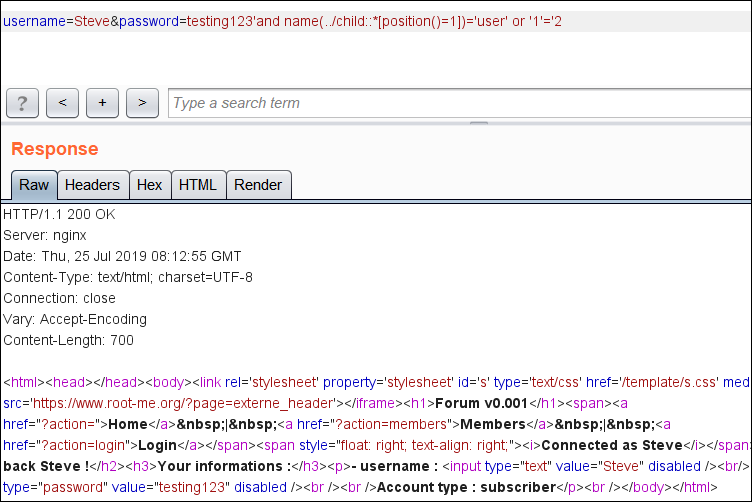Click the plus search options button
The image size is (752, 502).
(102, 103)
